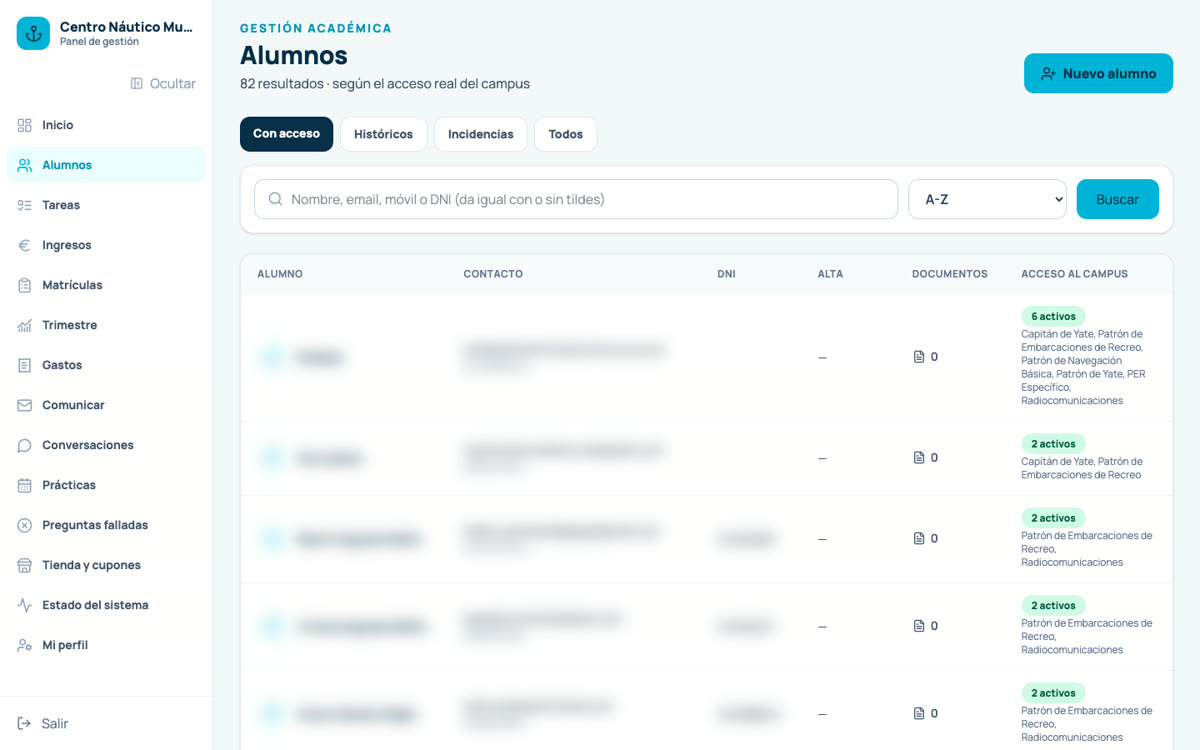
Task: Click the Conversaciones speech bubble icon
Action: coord(25,445)
